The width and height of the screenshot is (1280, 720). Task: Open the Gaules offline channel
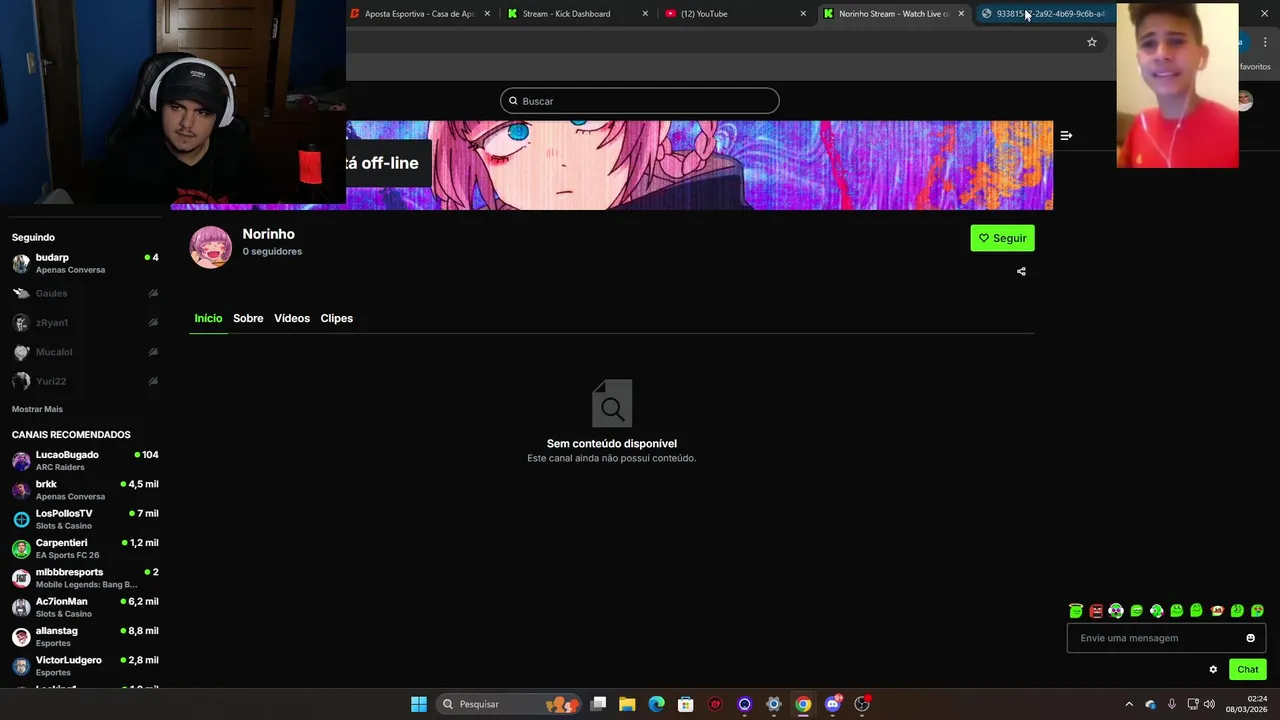point(85,293)
